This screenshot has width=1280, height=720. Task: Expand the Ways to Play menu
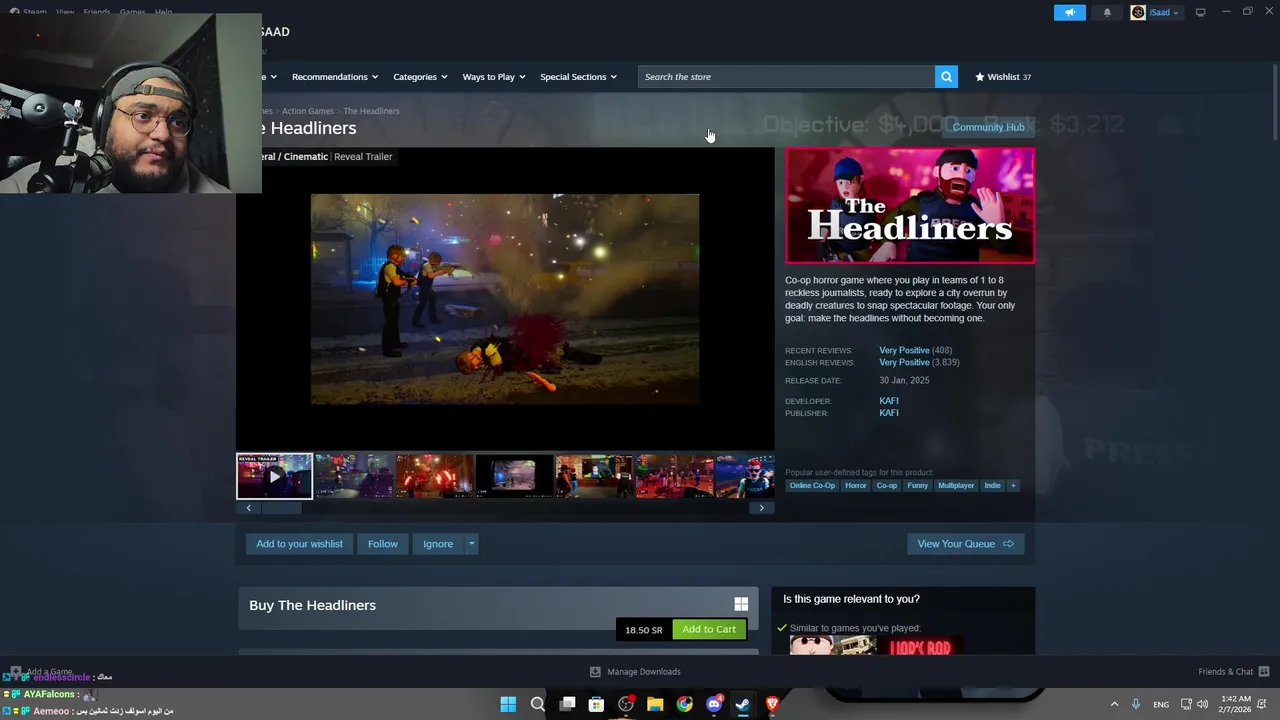coord(494,77)
